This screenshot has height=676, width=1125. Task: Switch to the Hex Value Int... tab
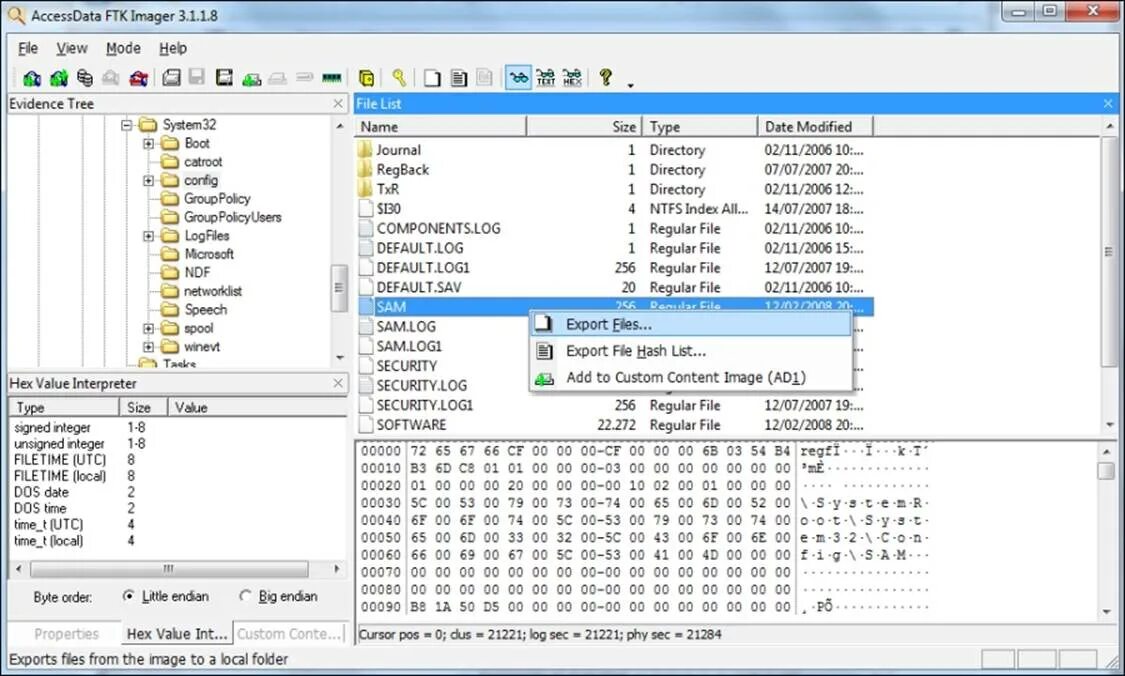[176, 634]
